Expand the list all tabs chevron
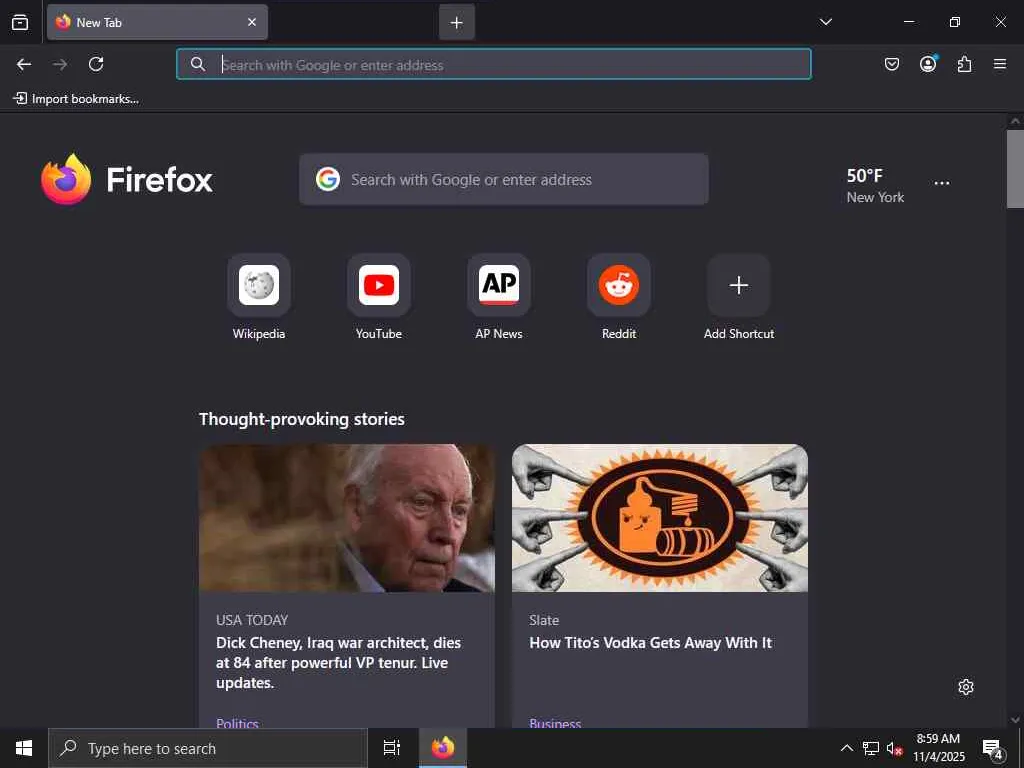 tap(825, 22)
